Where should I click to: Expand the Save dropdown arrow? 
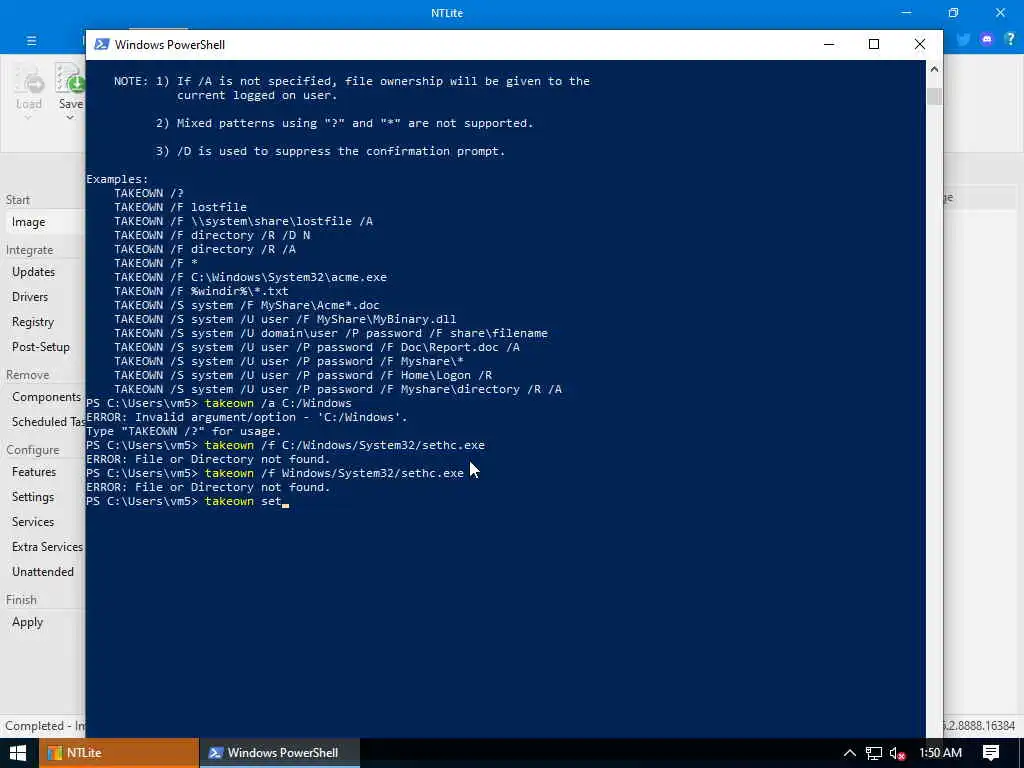pos(70,118)
